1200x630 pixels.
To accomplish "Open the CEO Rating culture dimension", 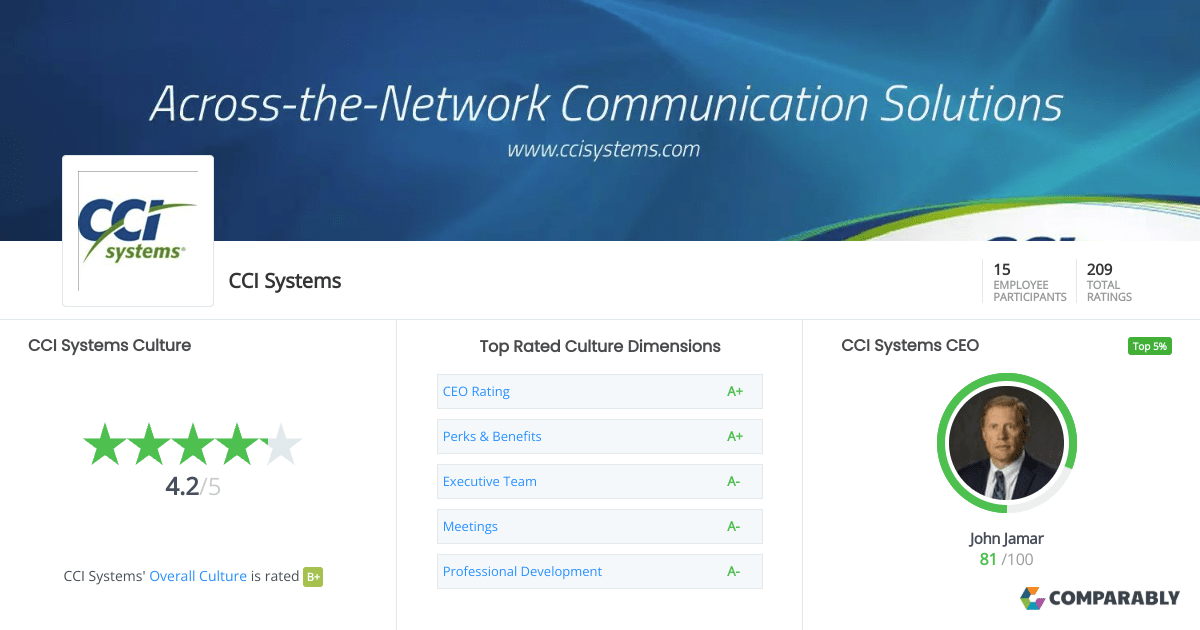I will [476, 391].
